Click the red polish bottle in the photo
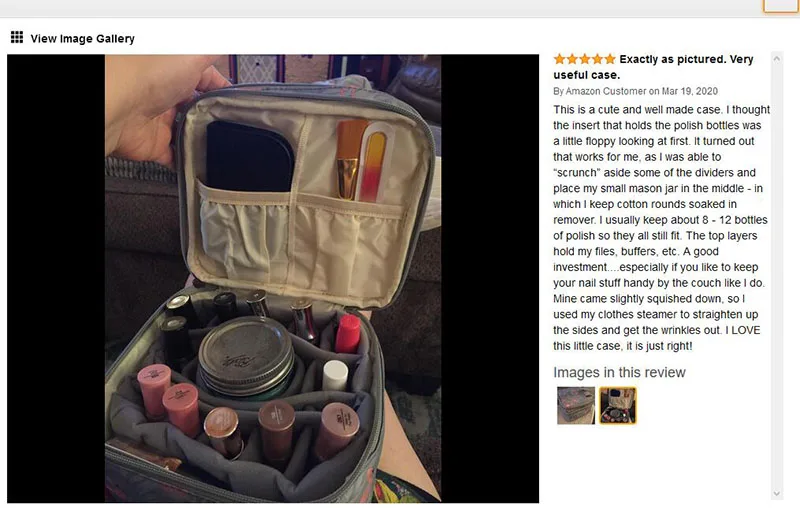Viewport: 800px width, 508px height. tap(348, 334)
